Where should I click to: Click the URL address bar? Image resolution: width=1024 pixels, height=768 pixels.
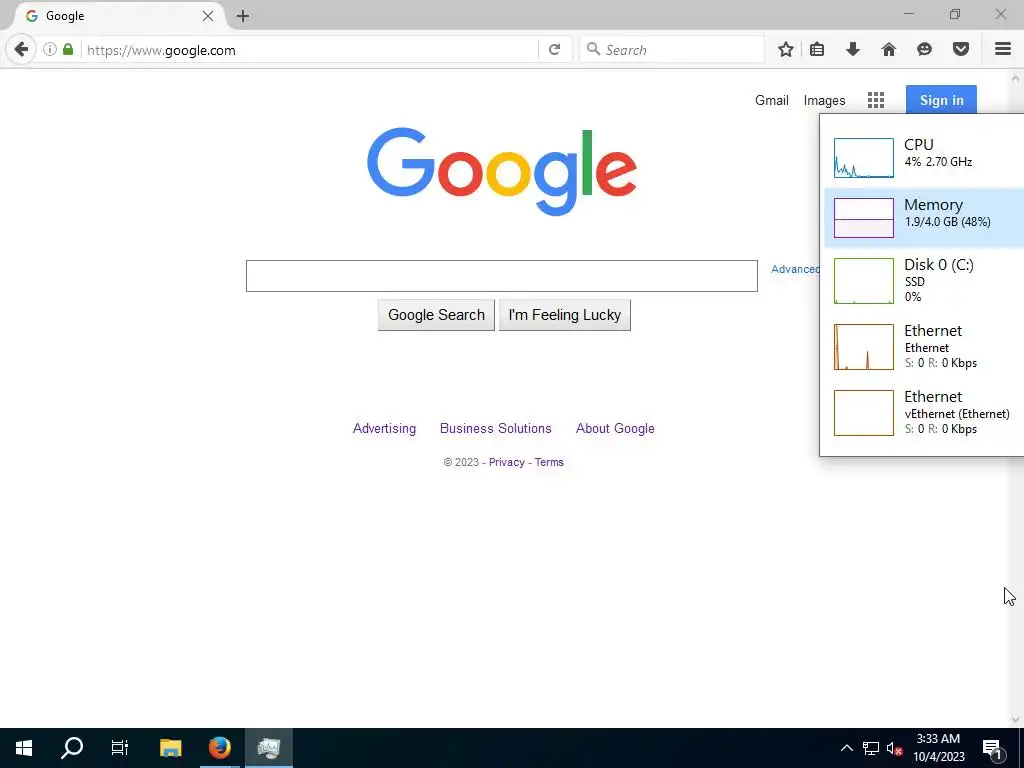pyautogui.click(x=310, y=50)
